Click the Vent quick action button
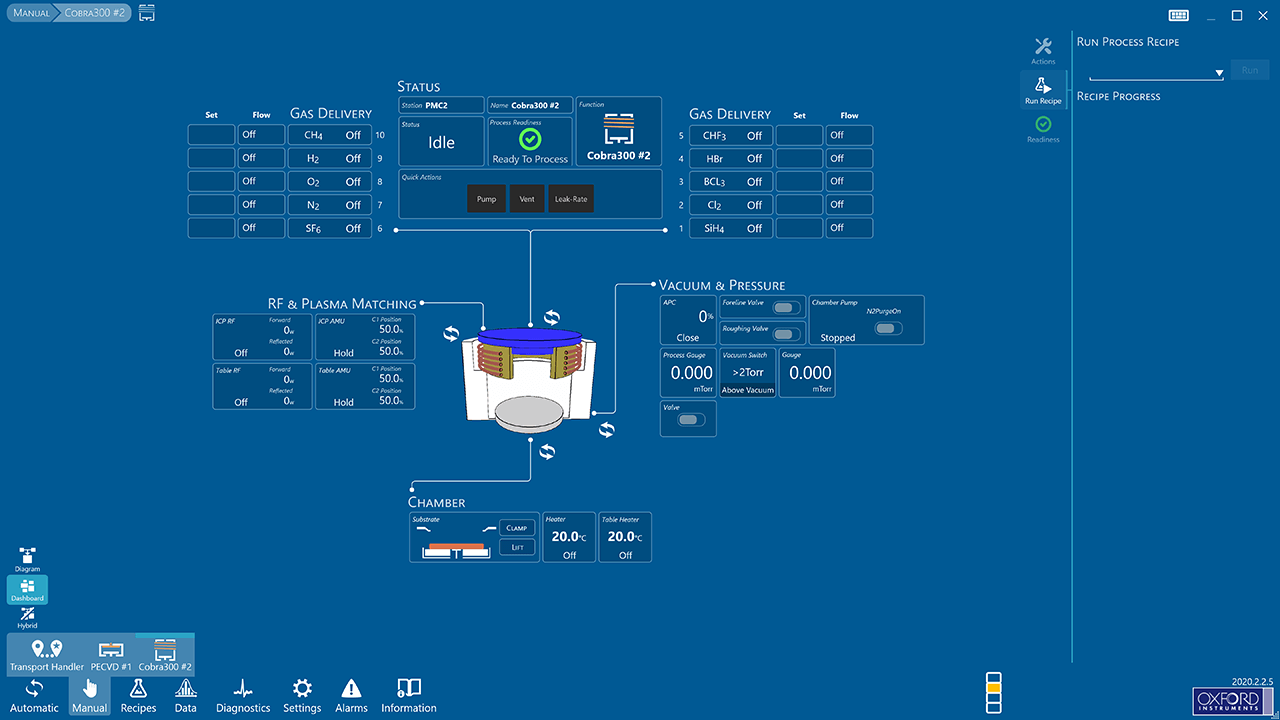This screenshot has width=1280, height=720. [x=527, y=199]
